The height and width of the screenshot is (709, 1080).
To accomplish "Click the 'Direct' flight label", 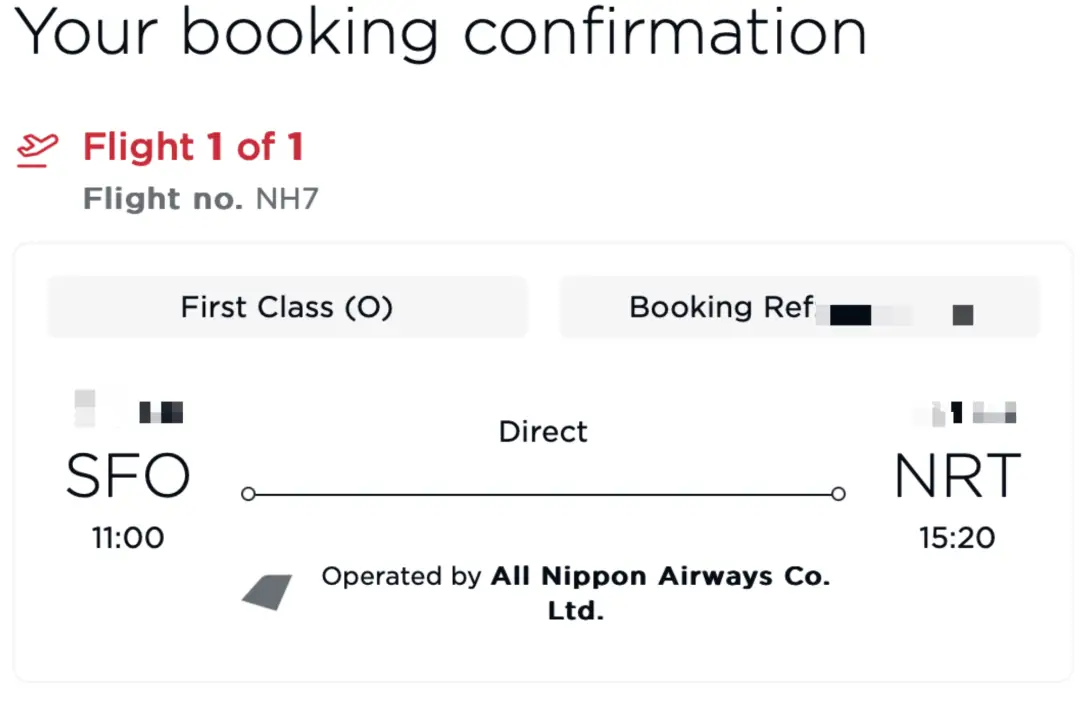I will point(543,432).
